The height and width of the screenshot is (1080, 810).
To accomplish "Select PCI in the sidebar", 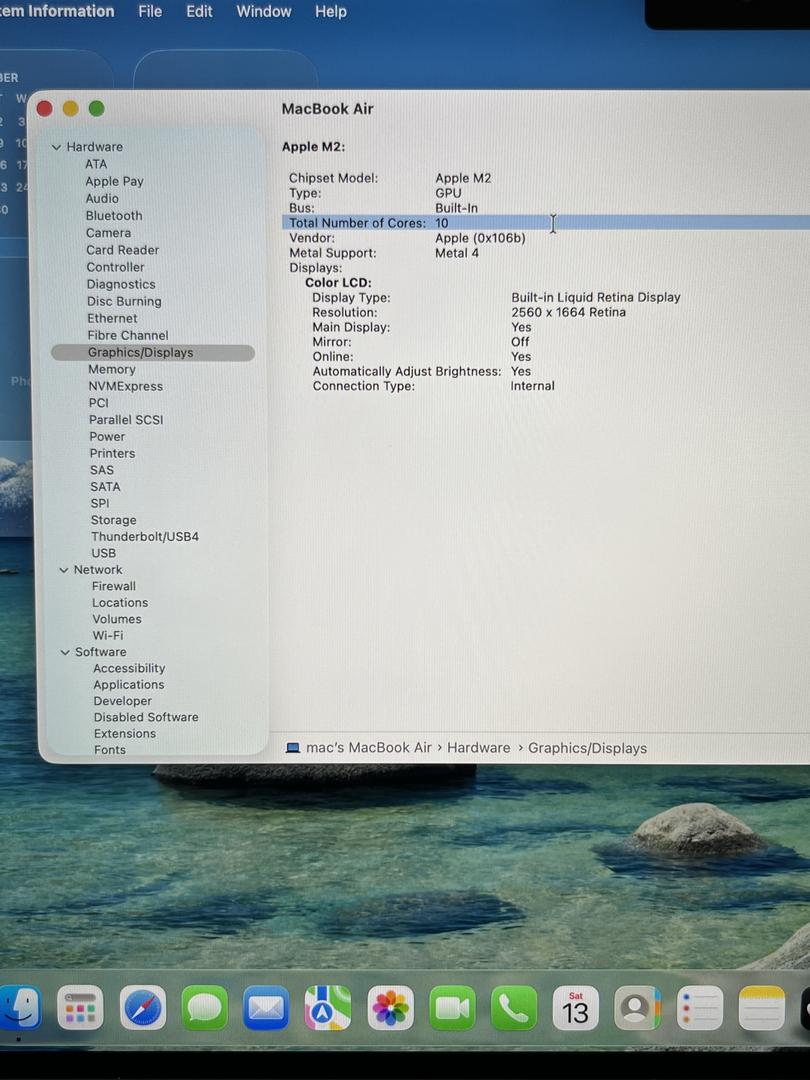I will click(98, 403).
